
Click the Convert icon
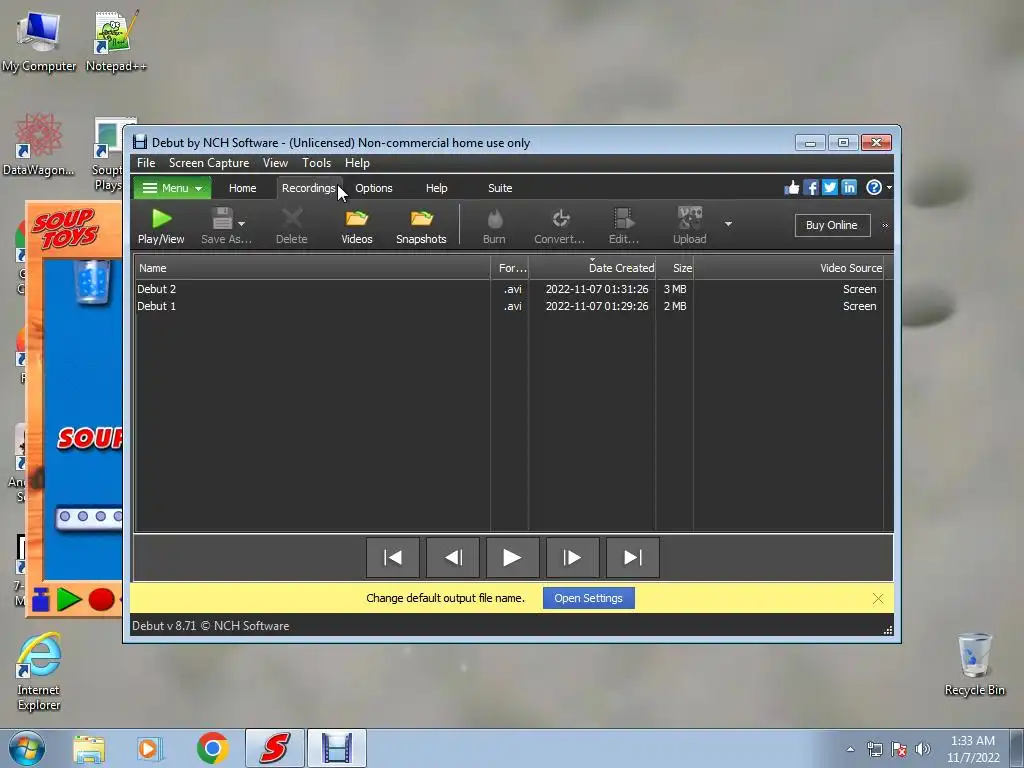(x=560, y=218)
